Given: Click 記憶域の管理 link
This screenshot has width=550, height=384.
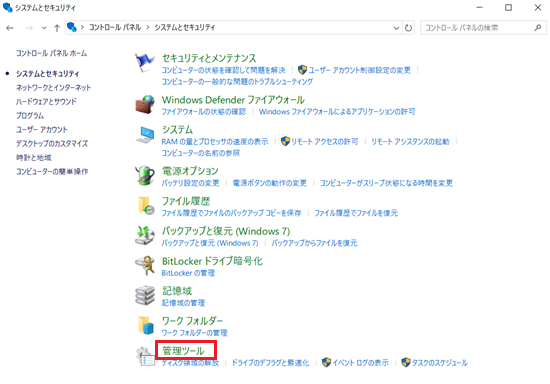Looking at the screenshot, I should [183, 303].
